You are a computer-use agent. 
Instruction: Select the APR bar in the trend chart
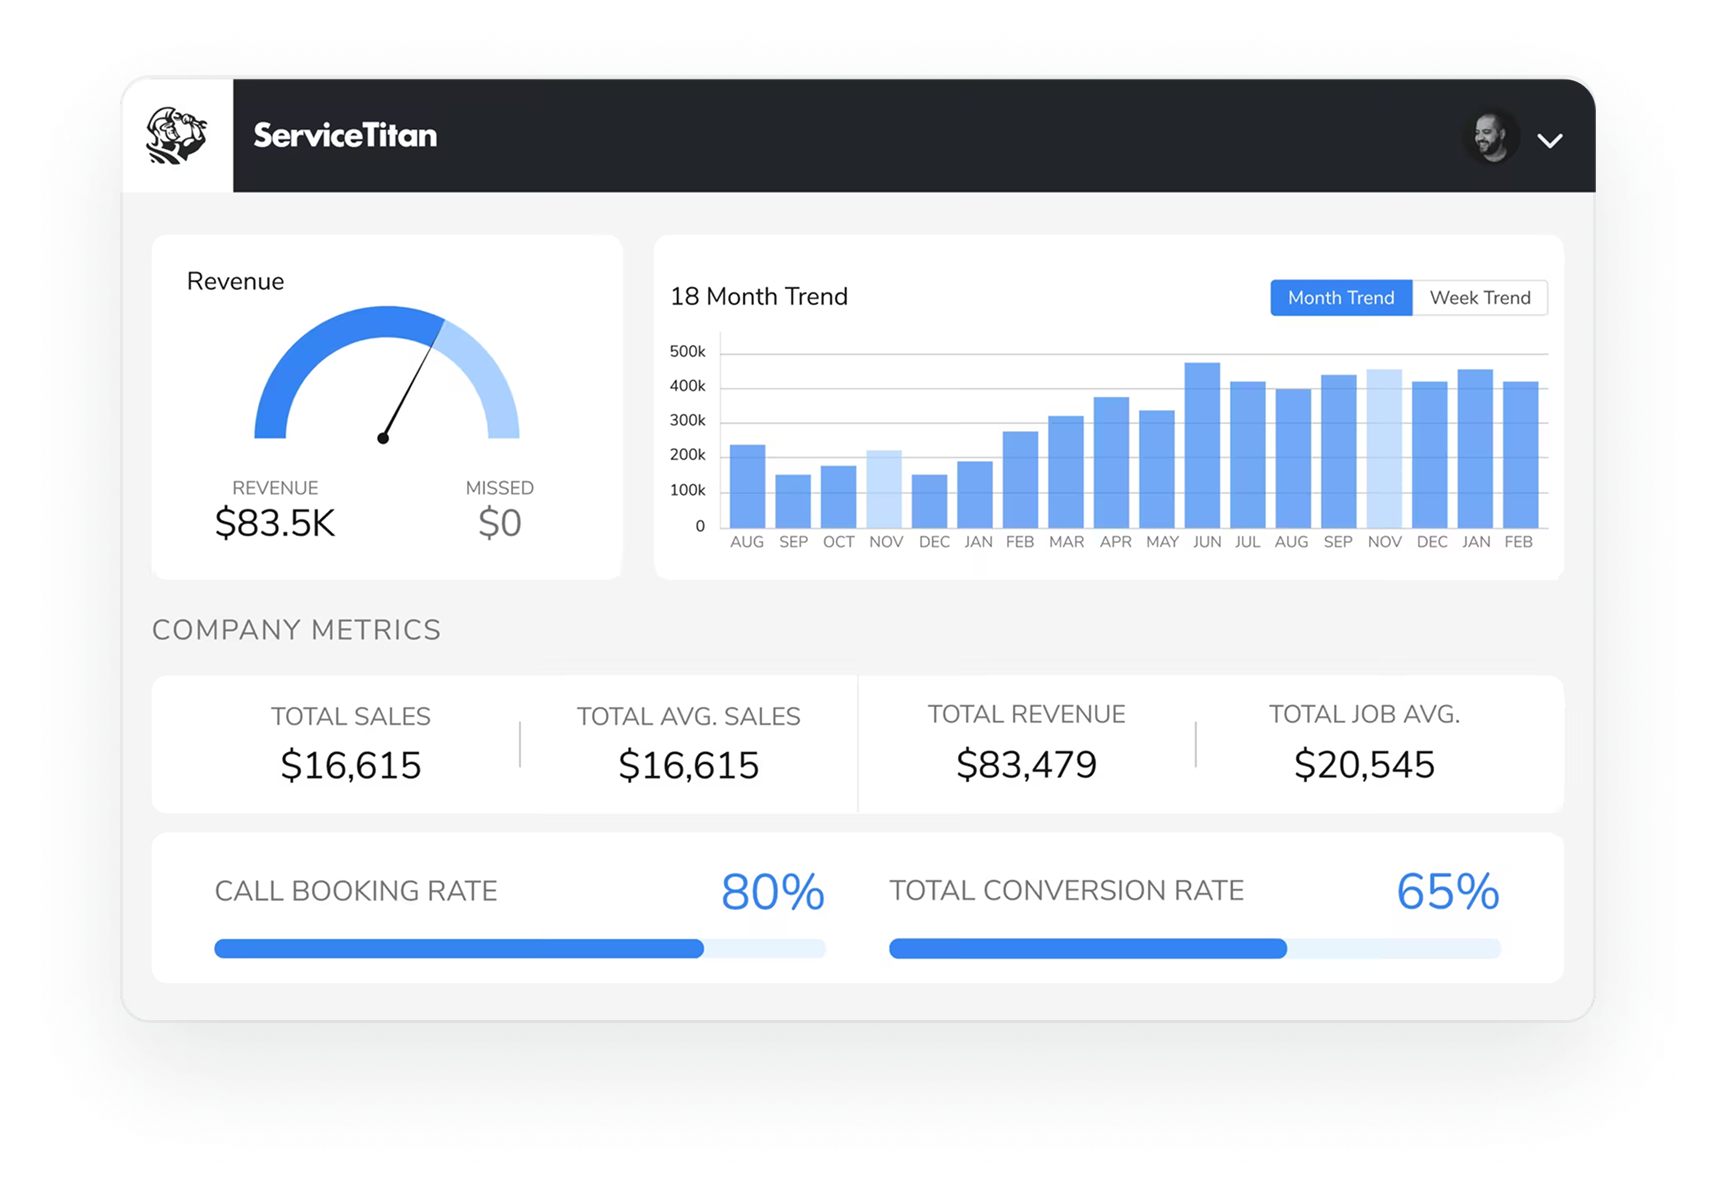coord(1111,463)
